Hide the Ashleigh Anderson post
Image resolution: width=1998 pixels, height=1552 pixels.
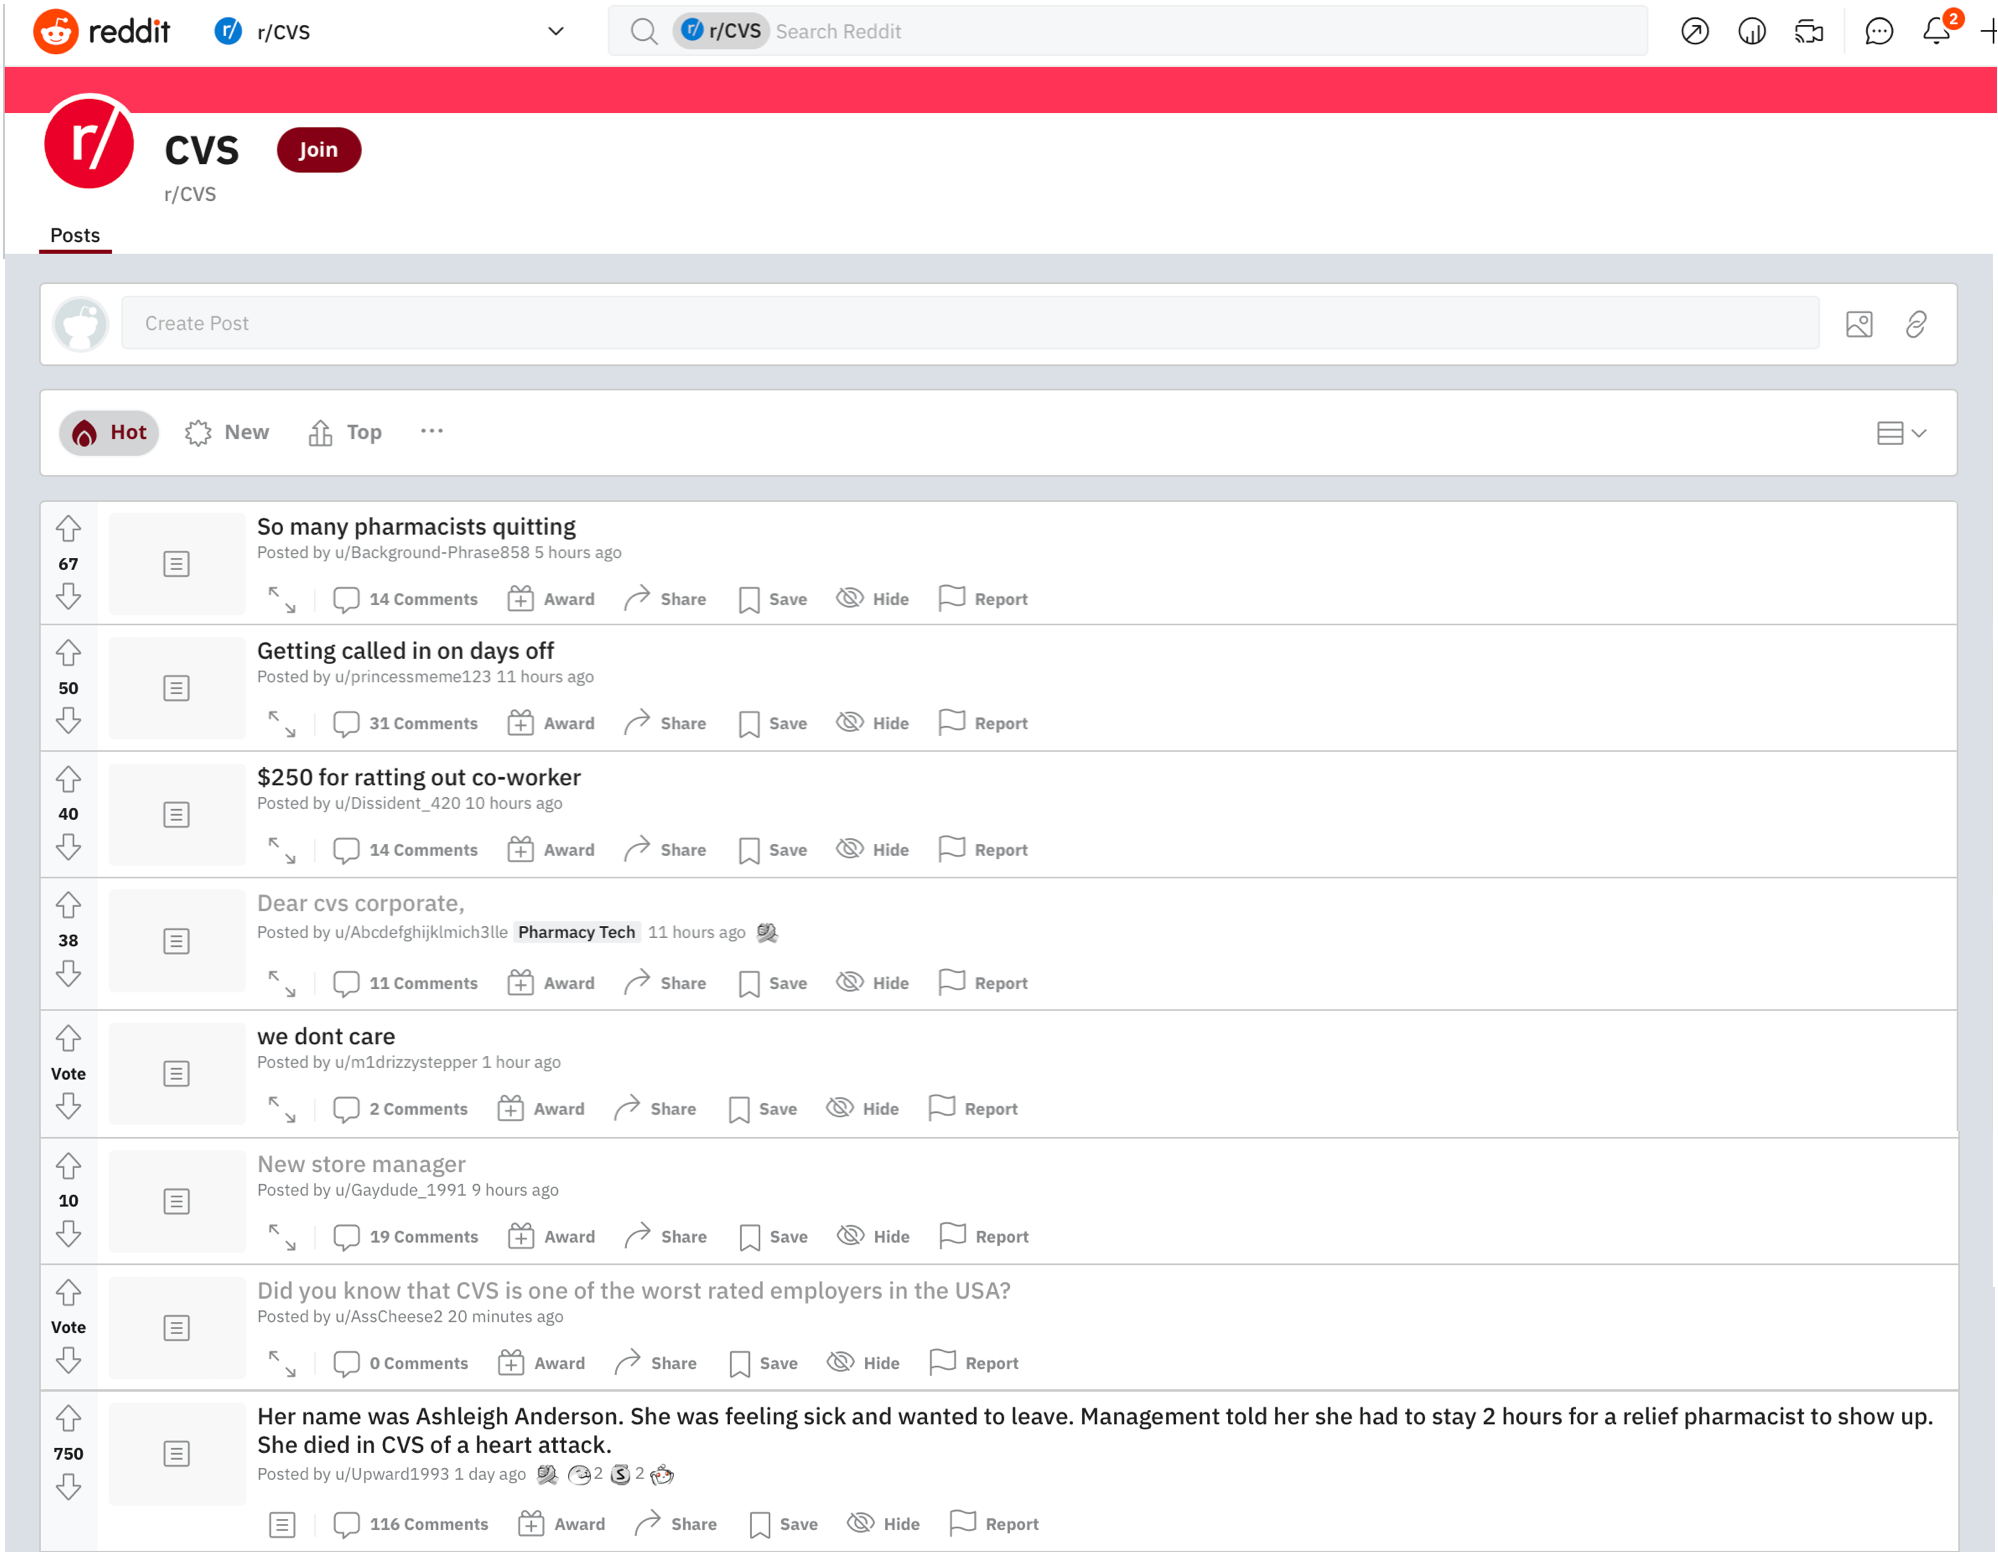(x=884, y=1524)
